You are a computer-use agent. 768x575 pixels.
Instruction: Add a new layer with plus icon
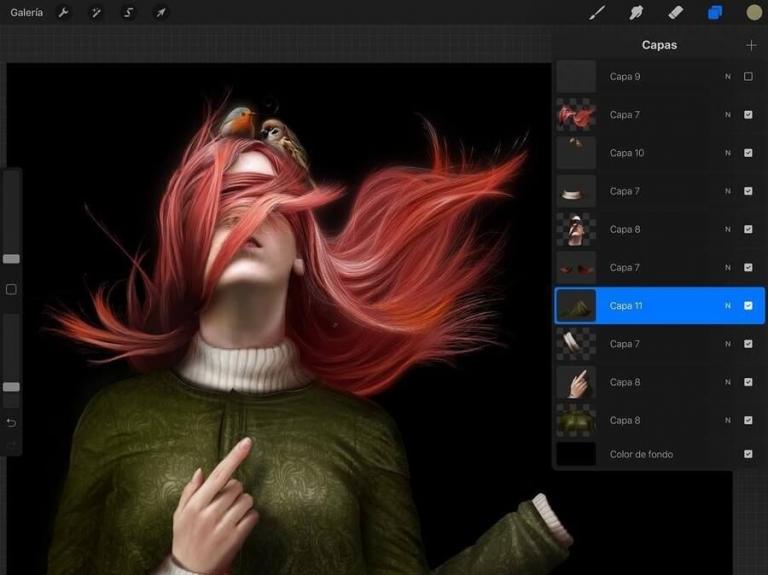pyautogui.click(x=751, y=46)
